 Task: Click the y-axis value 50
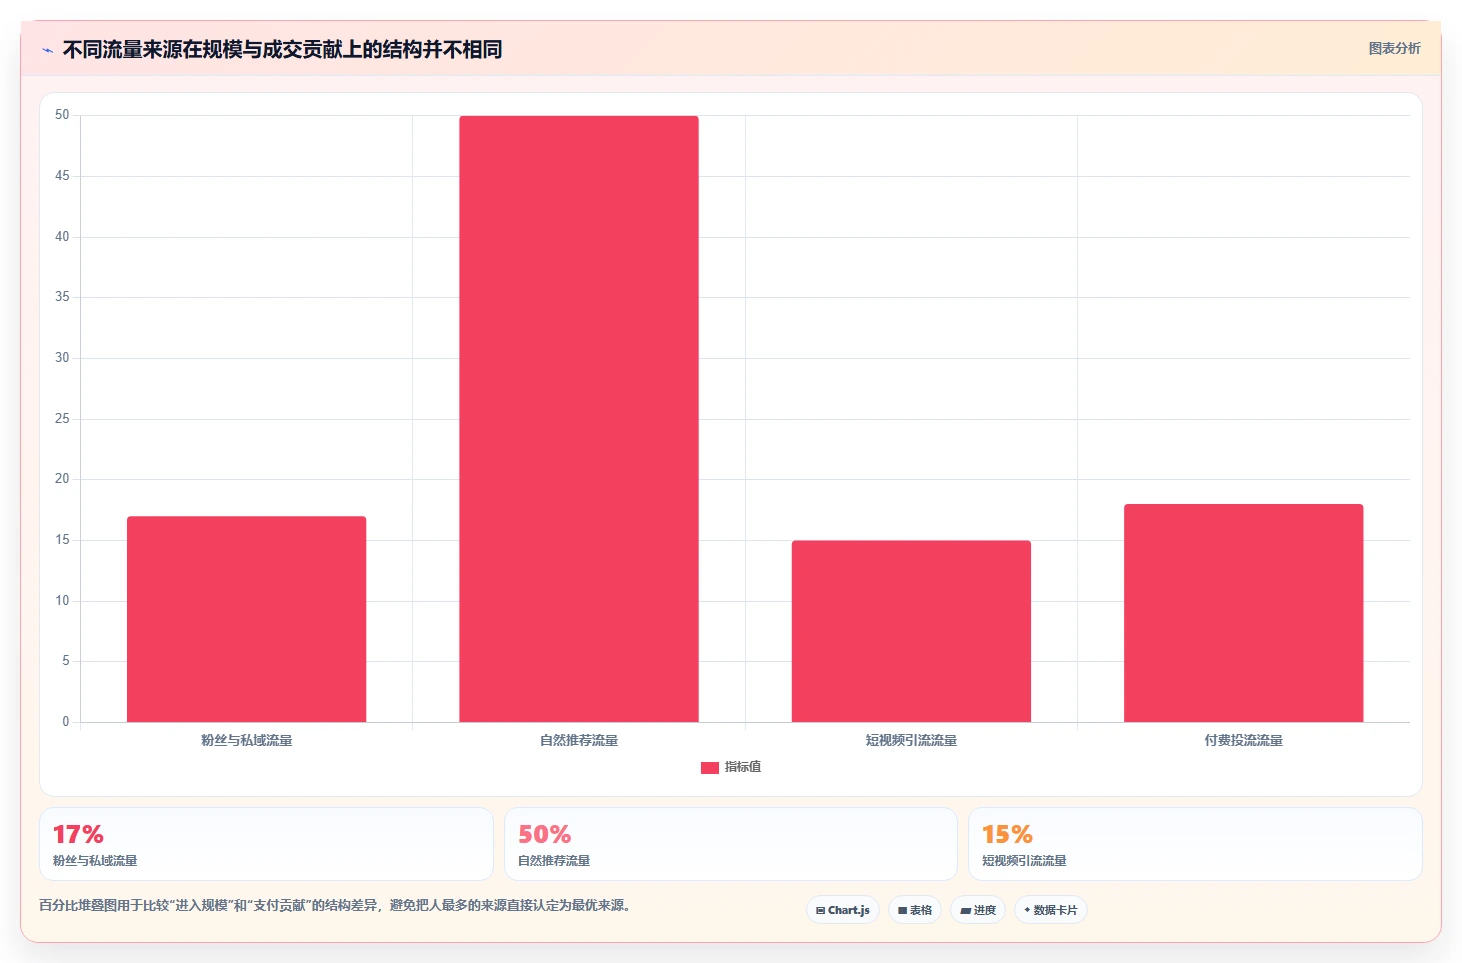pyautogui.click(x=62, y=115)
